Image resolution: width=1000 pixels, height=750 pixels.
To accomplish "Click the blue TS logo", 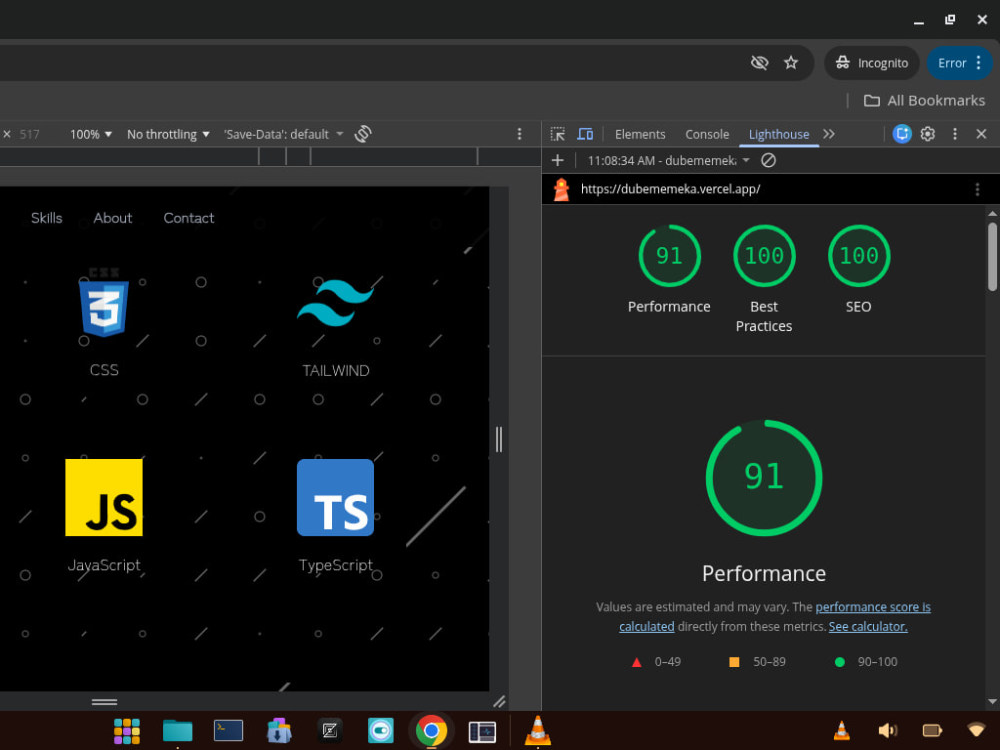I will (x=335, y=497).
